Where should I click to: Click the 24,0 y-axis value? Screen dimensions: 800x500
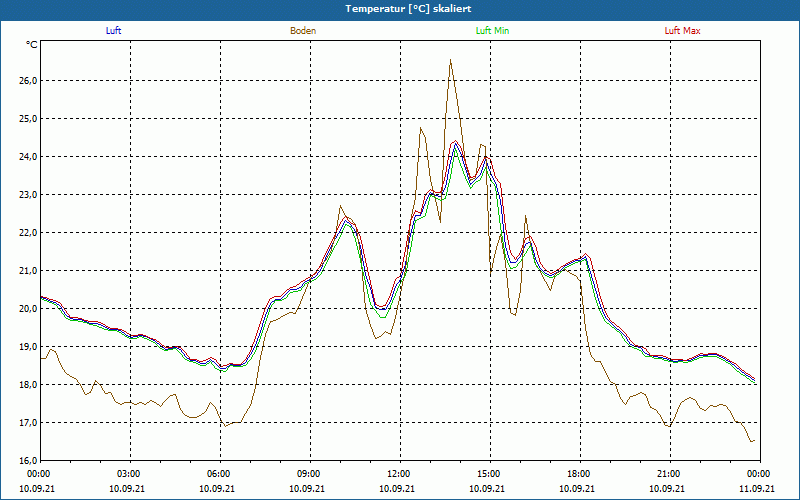[x=28, y=157]
